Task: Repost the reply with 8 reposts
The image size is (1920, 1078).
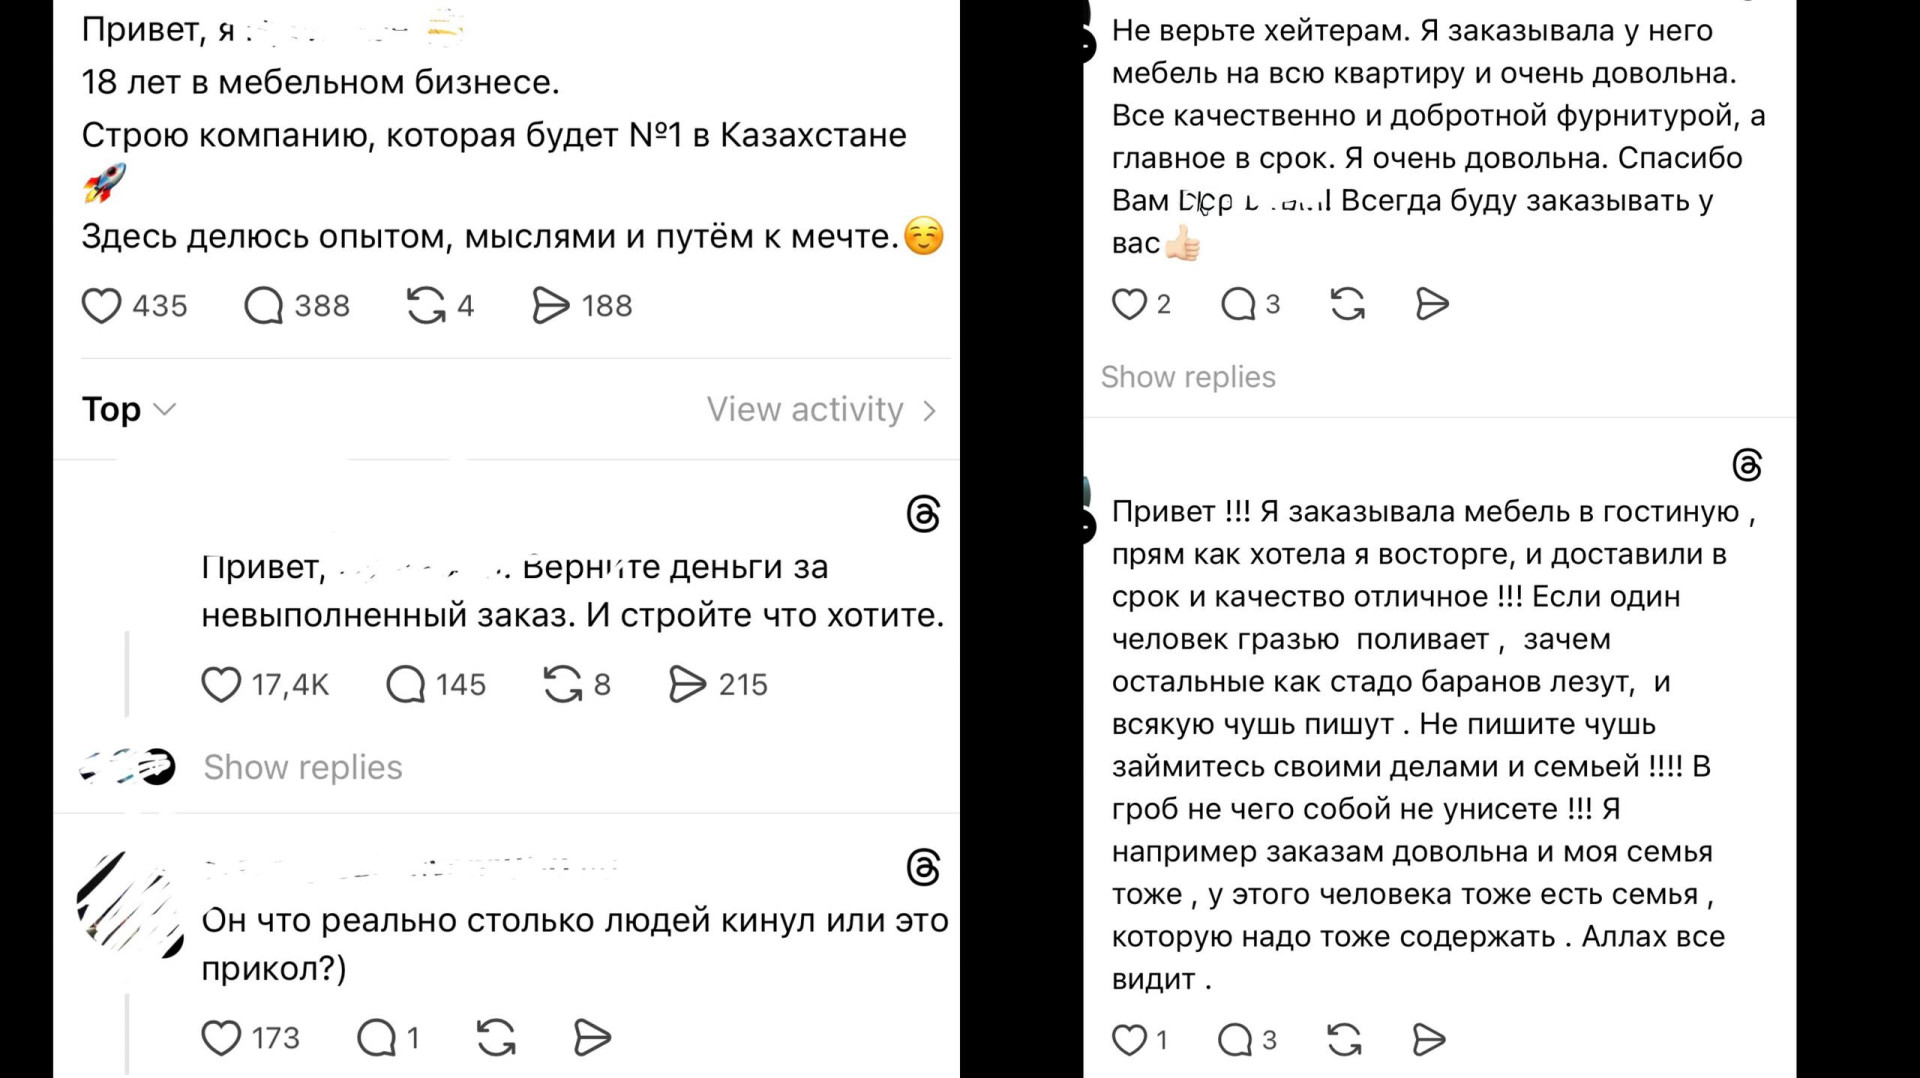Action: 562,685
